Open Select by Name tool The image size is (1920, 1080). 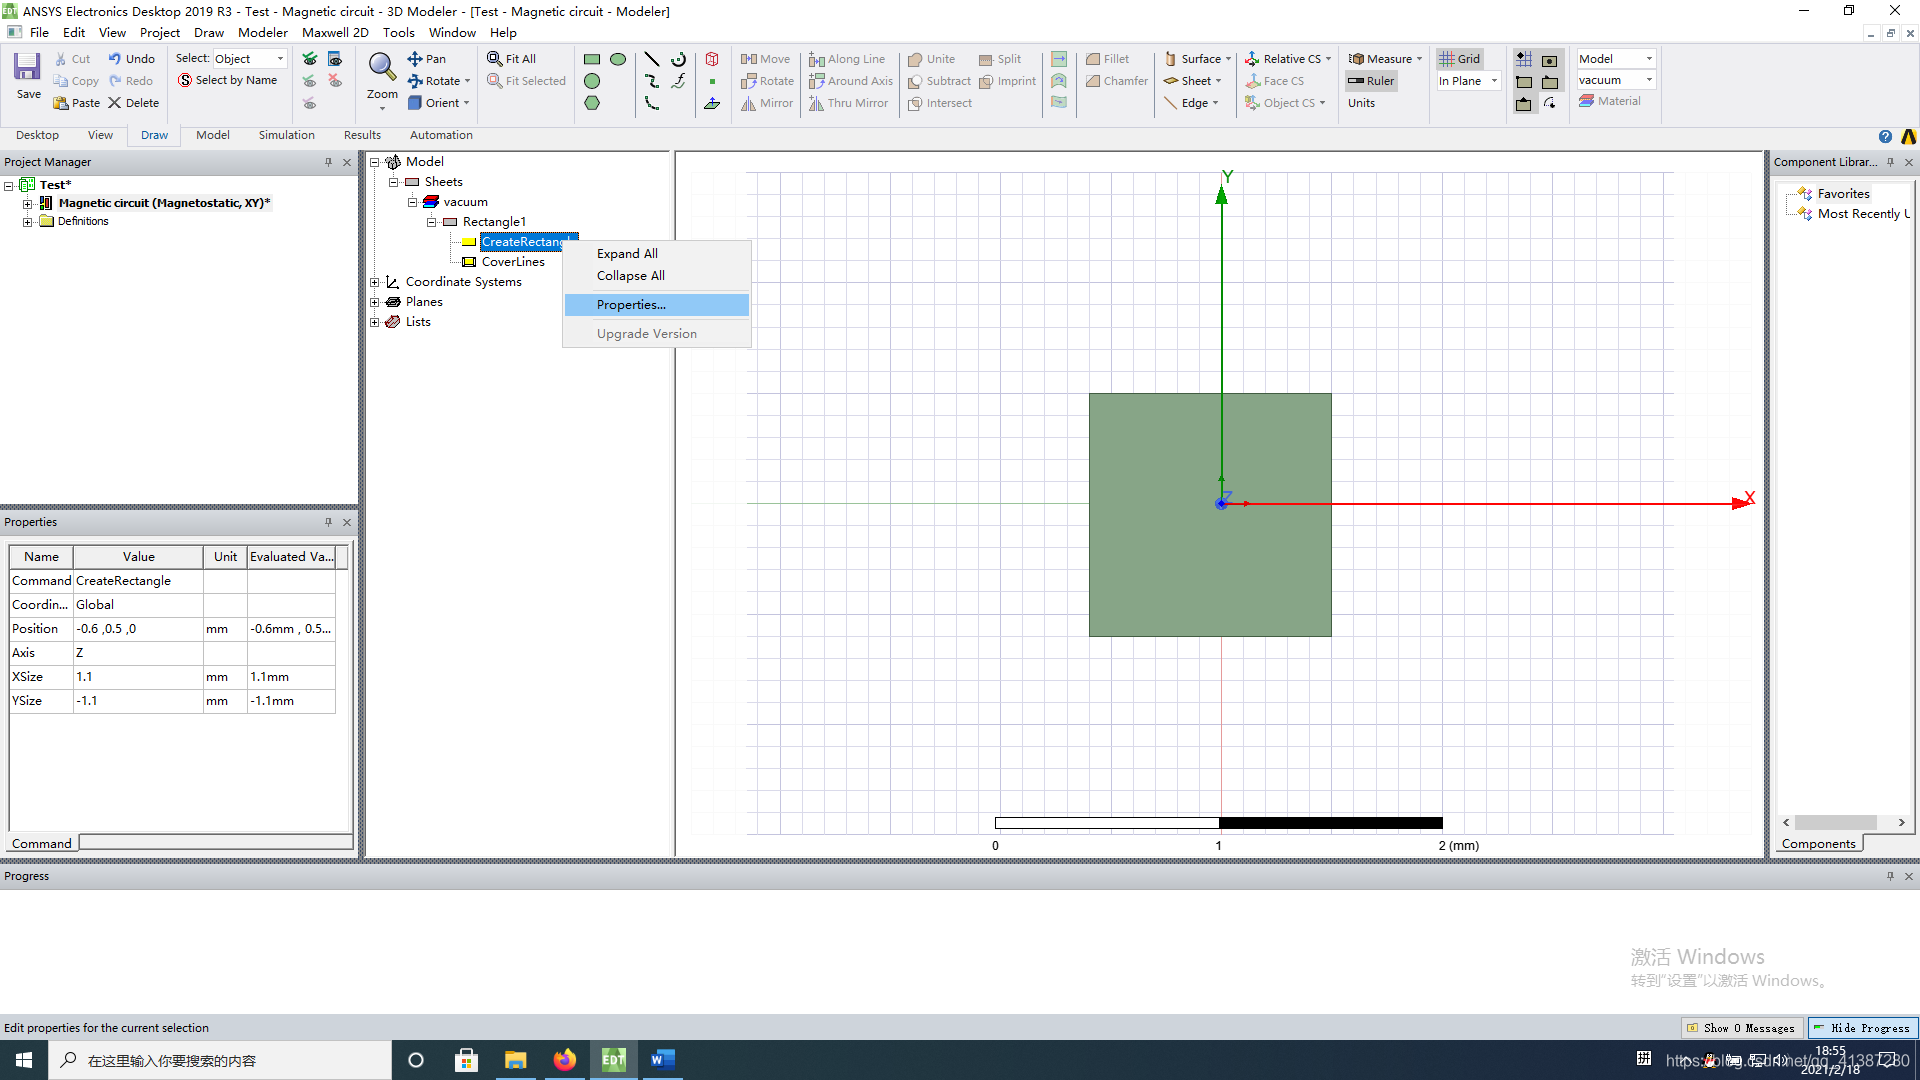click(227, 80)
